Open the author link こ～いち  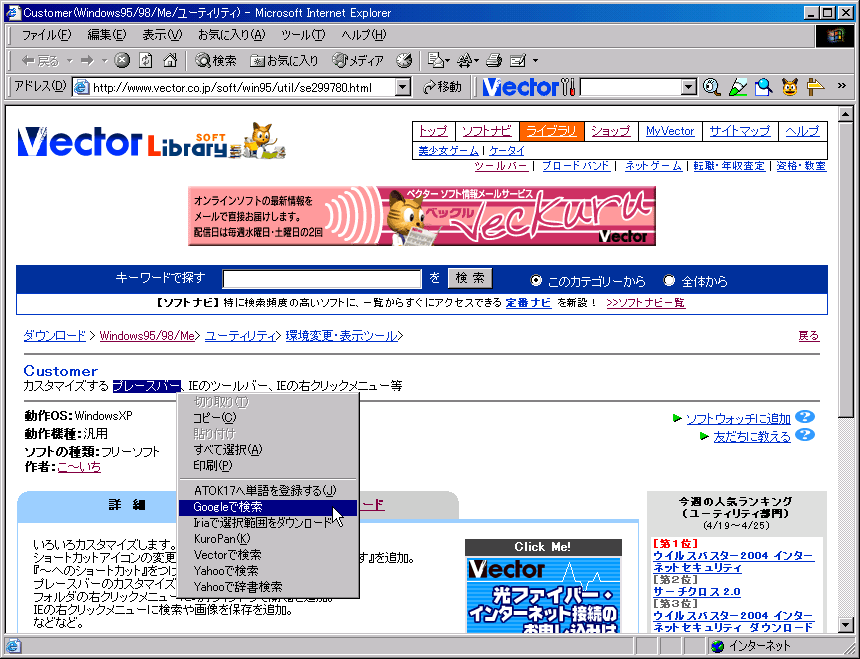coord(79,467)
